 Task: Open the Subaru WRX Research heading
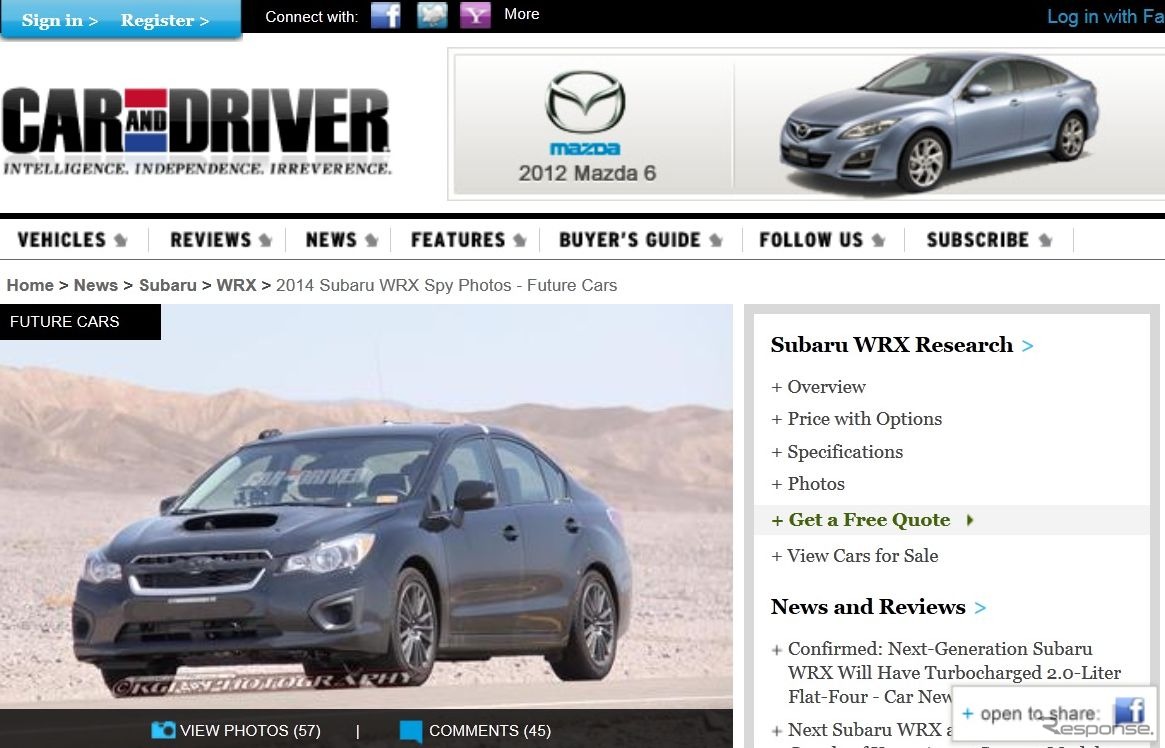point(892,345)
